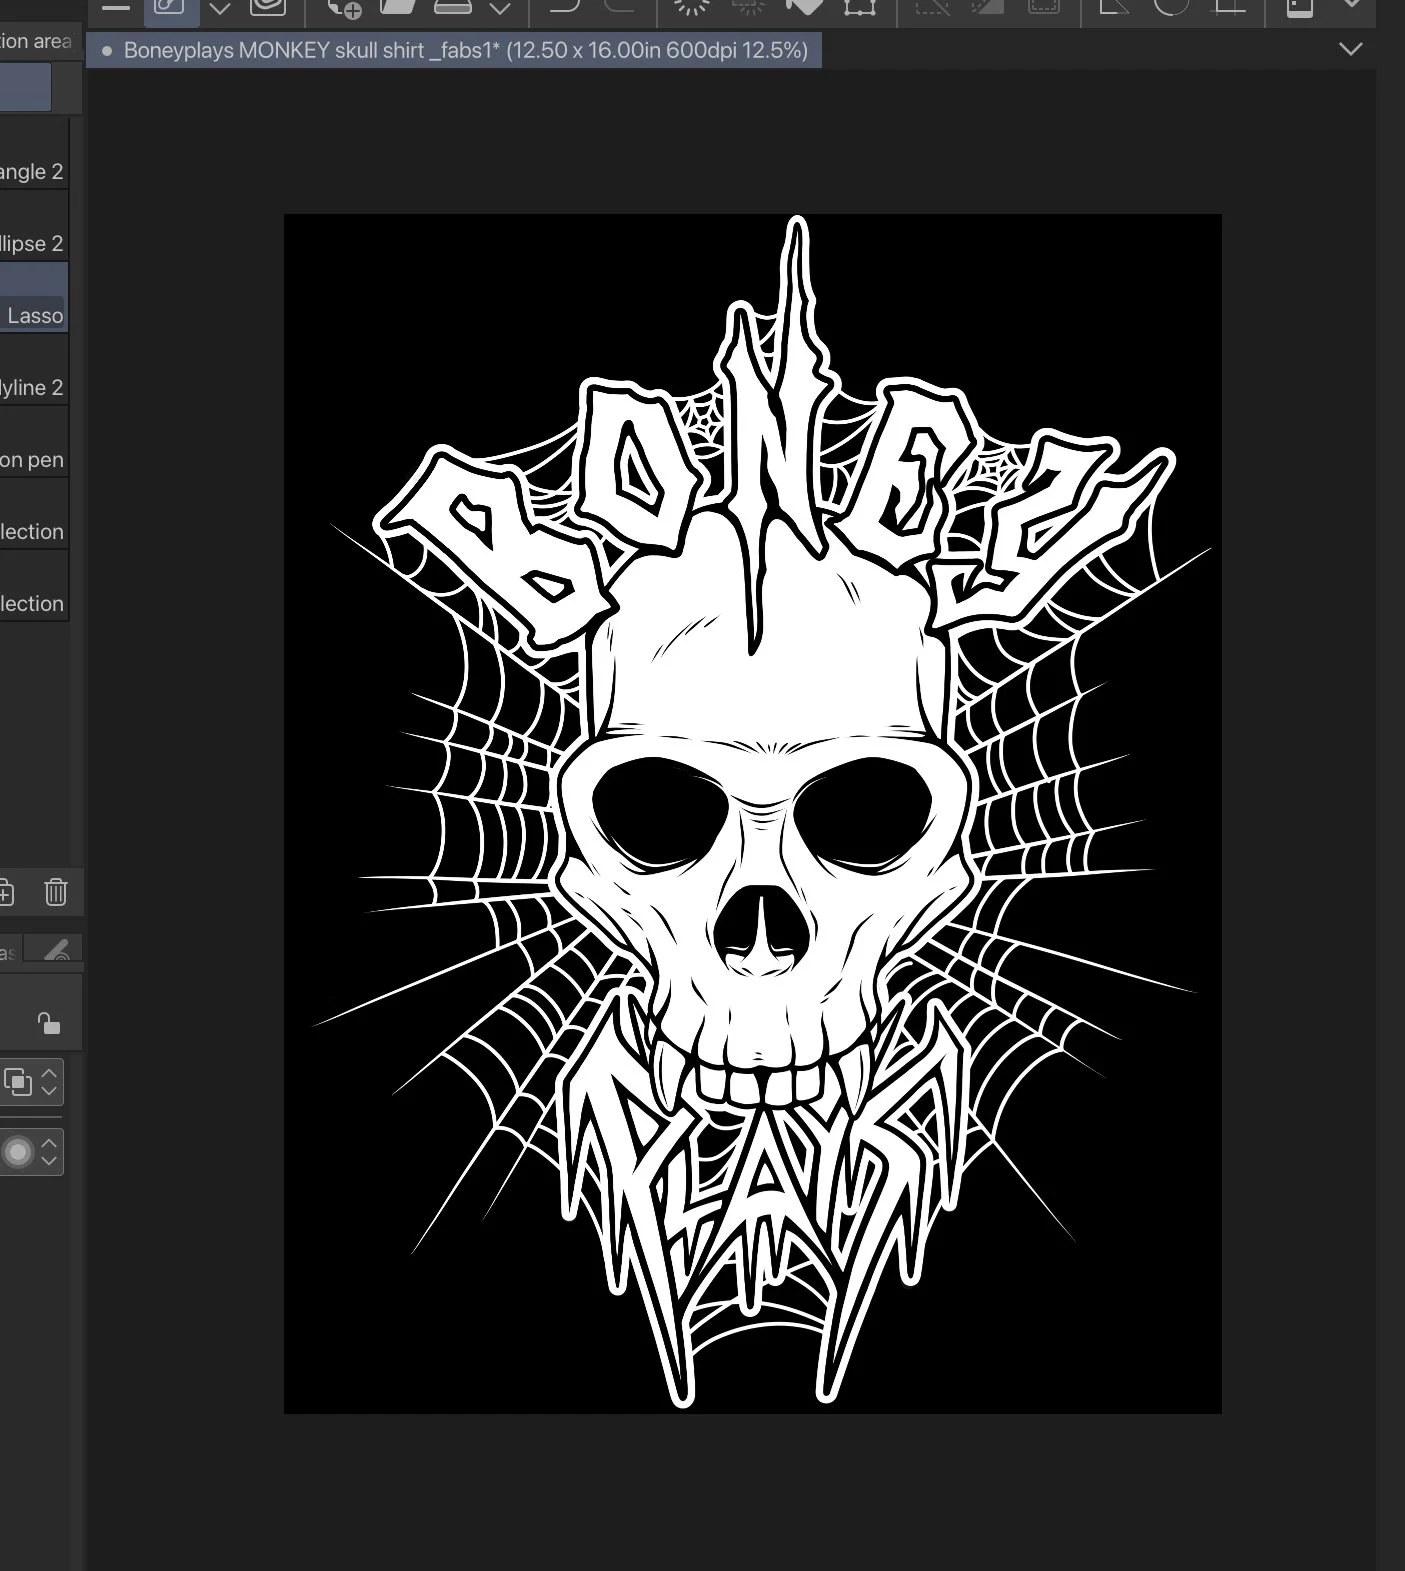Select the Boneyplays MONKEY skull shirt document tab

[x=454, y=50]
